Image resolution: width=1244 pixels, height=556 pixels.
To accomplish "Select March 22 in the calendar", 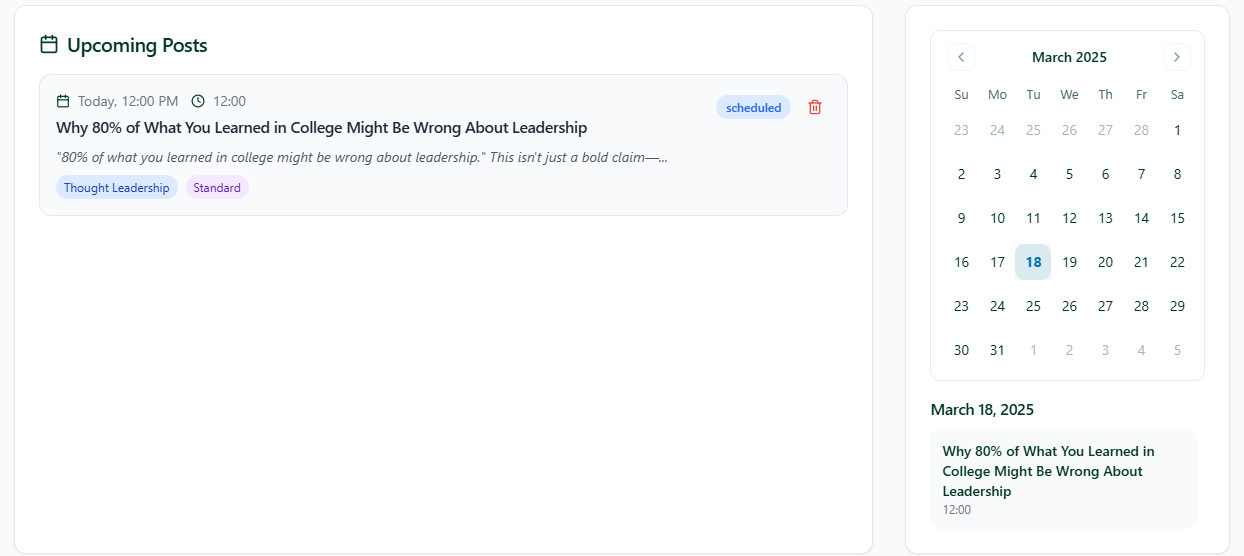I will [x=1177, y=262].
